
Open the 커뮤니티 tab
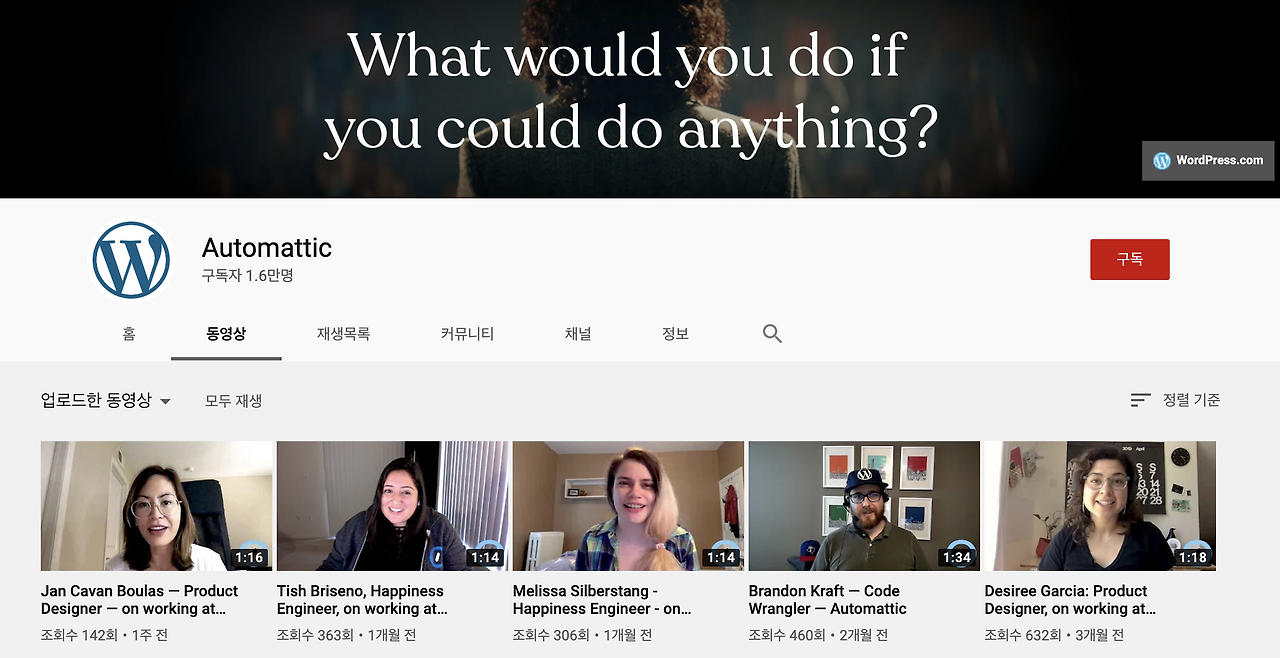click(467, 334)
